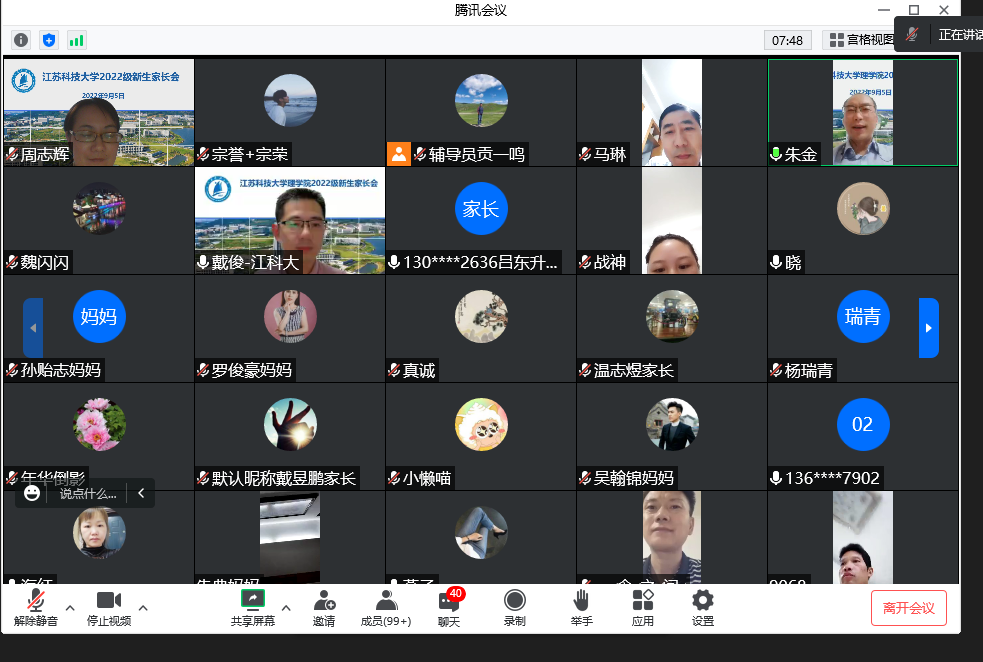Turn off camera with 停止视频
The width and height of the screenshot is (983, 662).
pos(108,607)
